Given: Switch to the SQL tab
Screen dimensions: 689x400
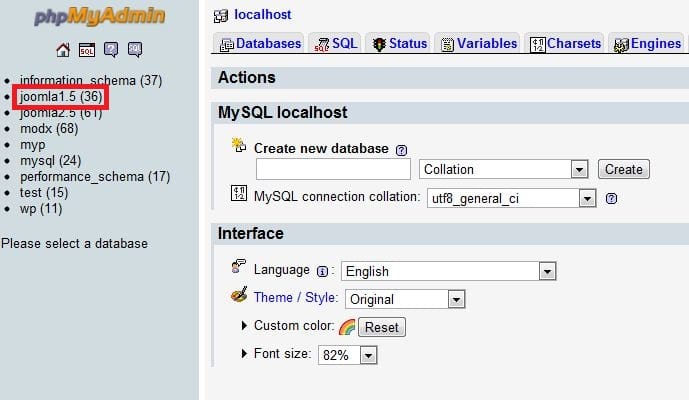Looking at the screenshot, I should 335,44.
